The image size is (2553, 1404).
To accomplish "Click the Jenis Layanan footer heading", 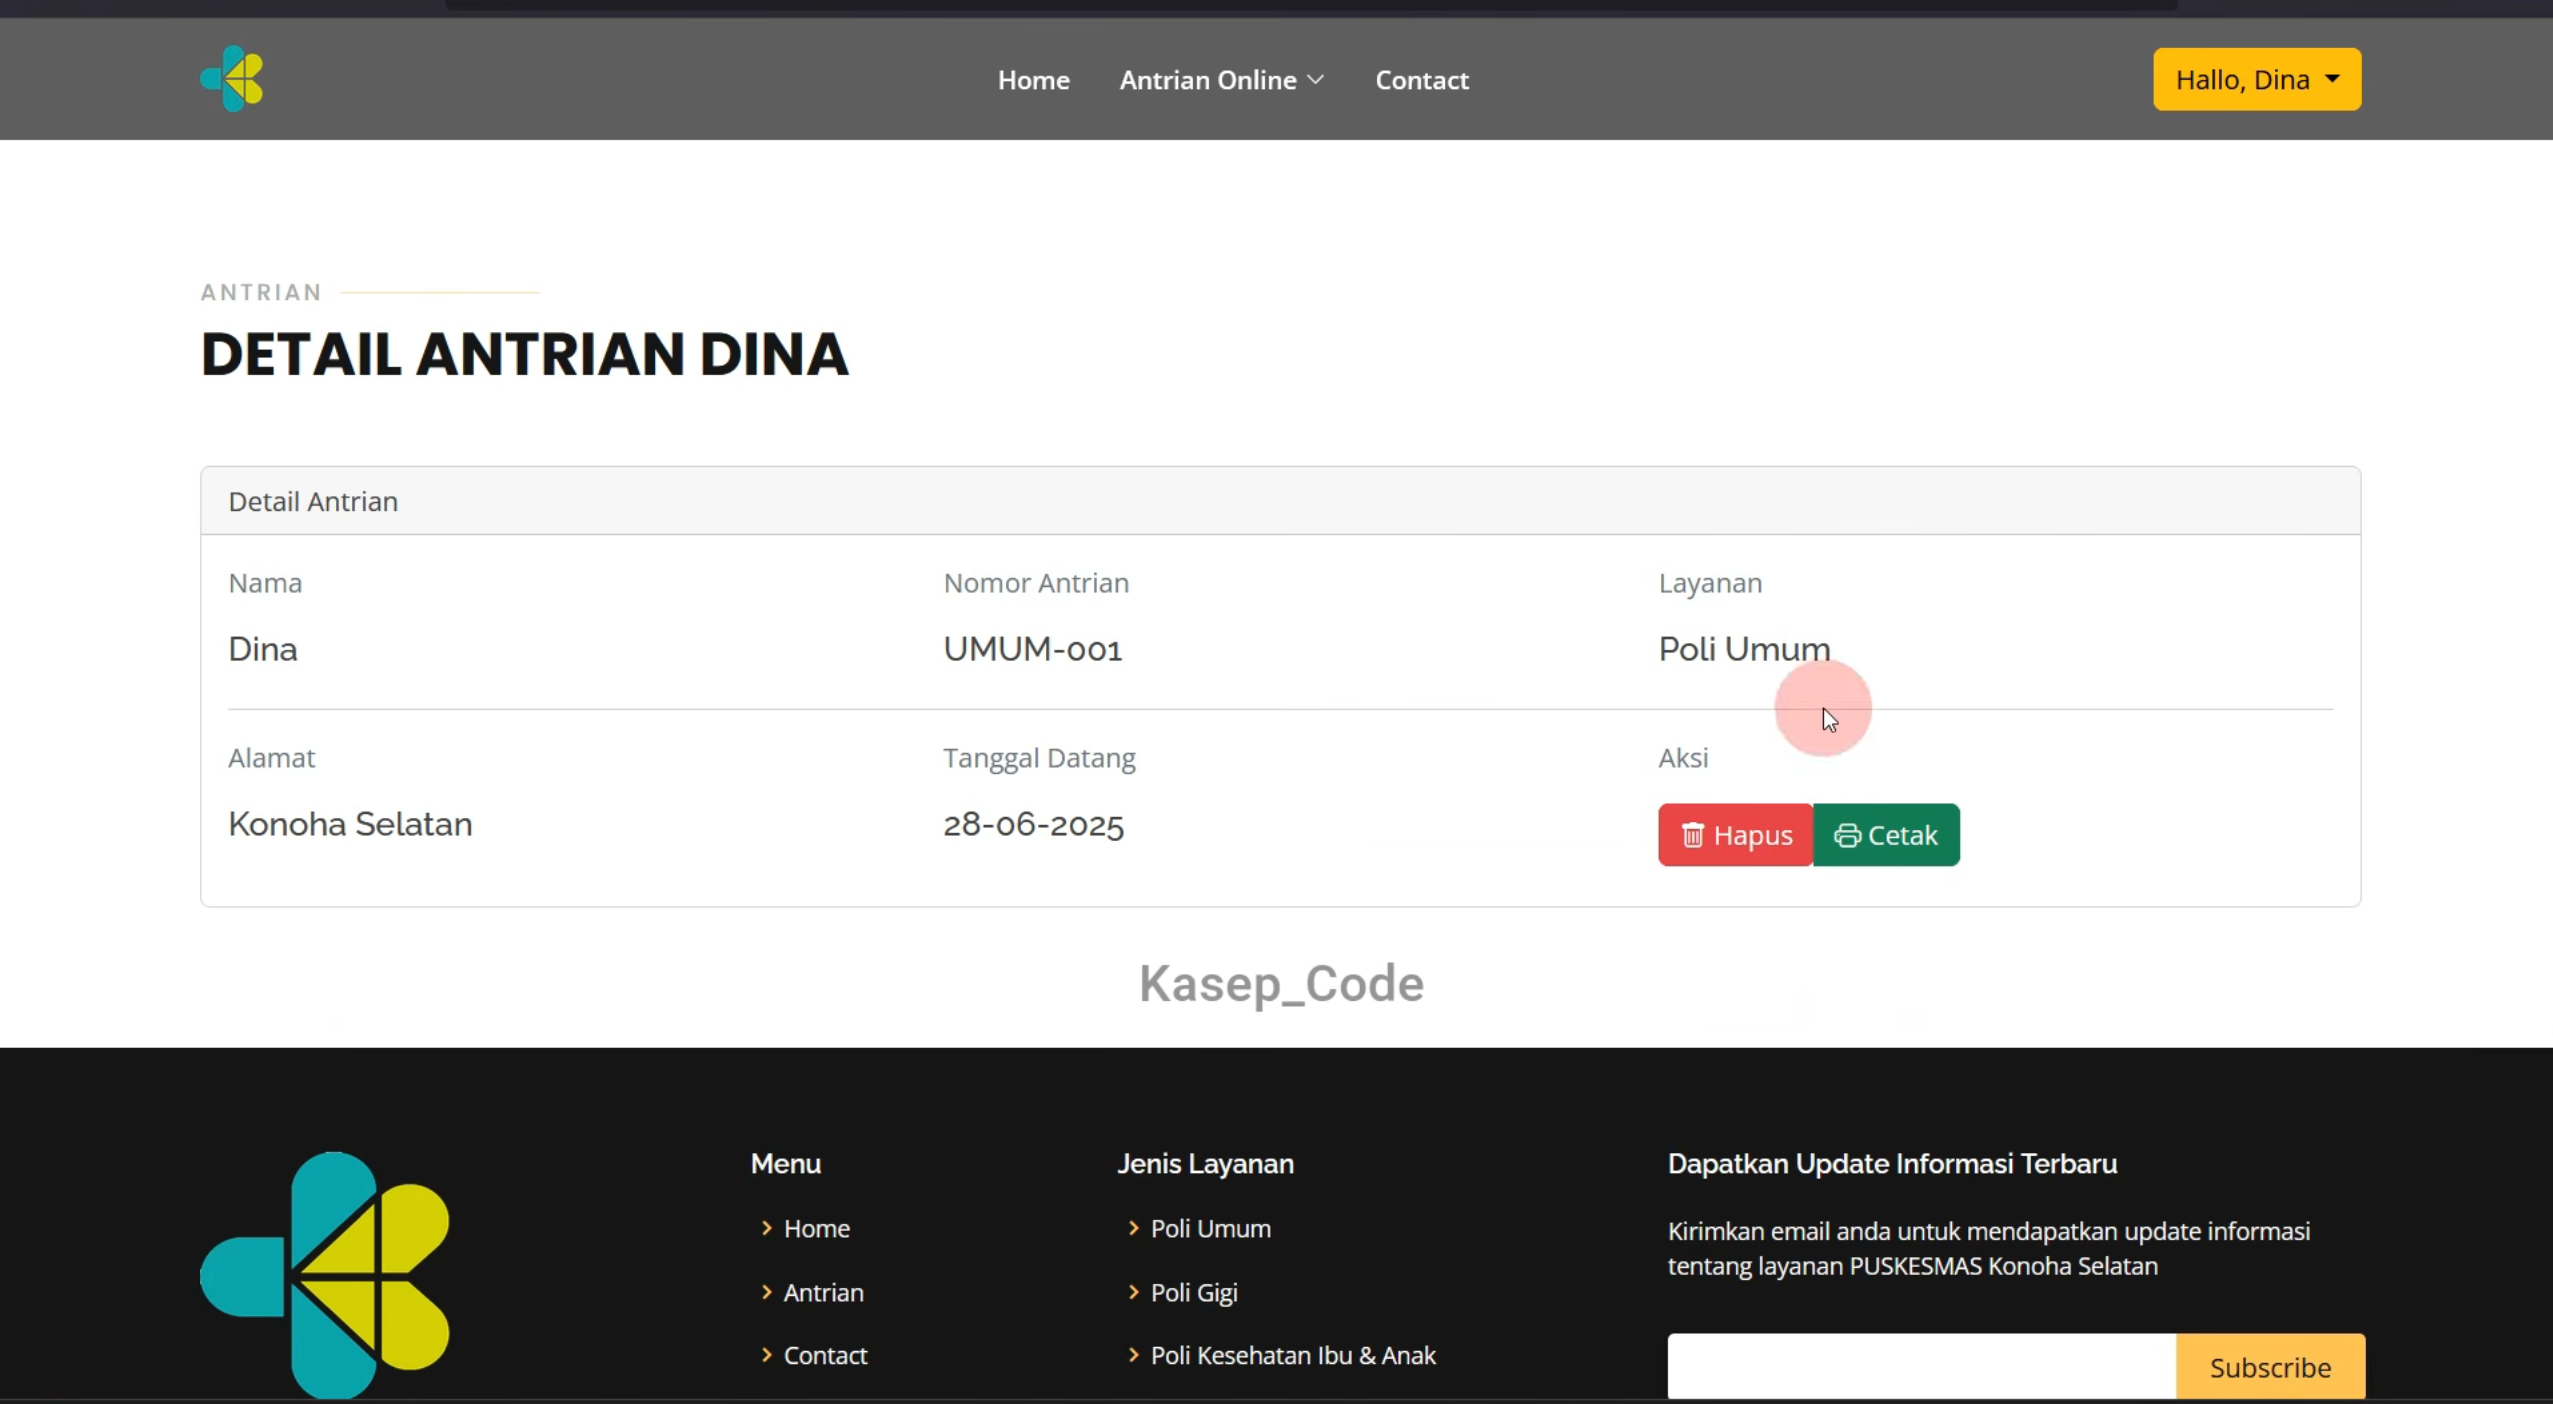I will (x=1205, y=1164).
